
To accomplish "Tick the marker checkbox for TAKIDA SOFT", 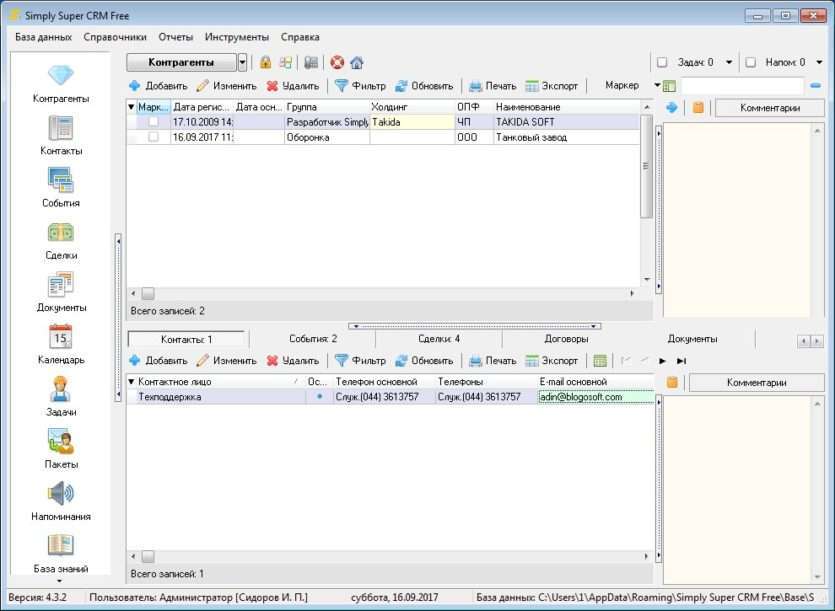I will (153, 121).
